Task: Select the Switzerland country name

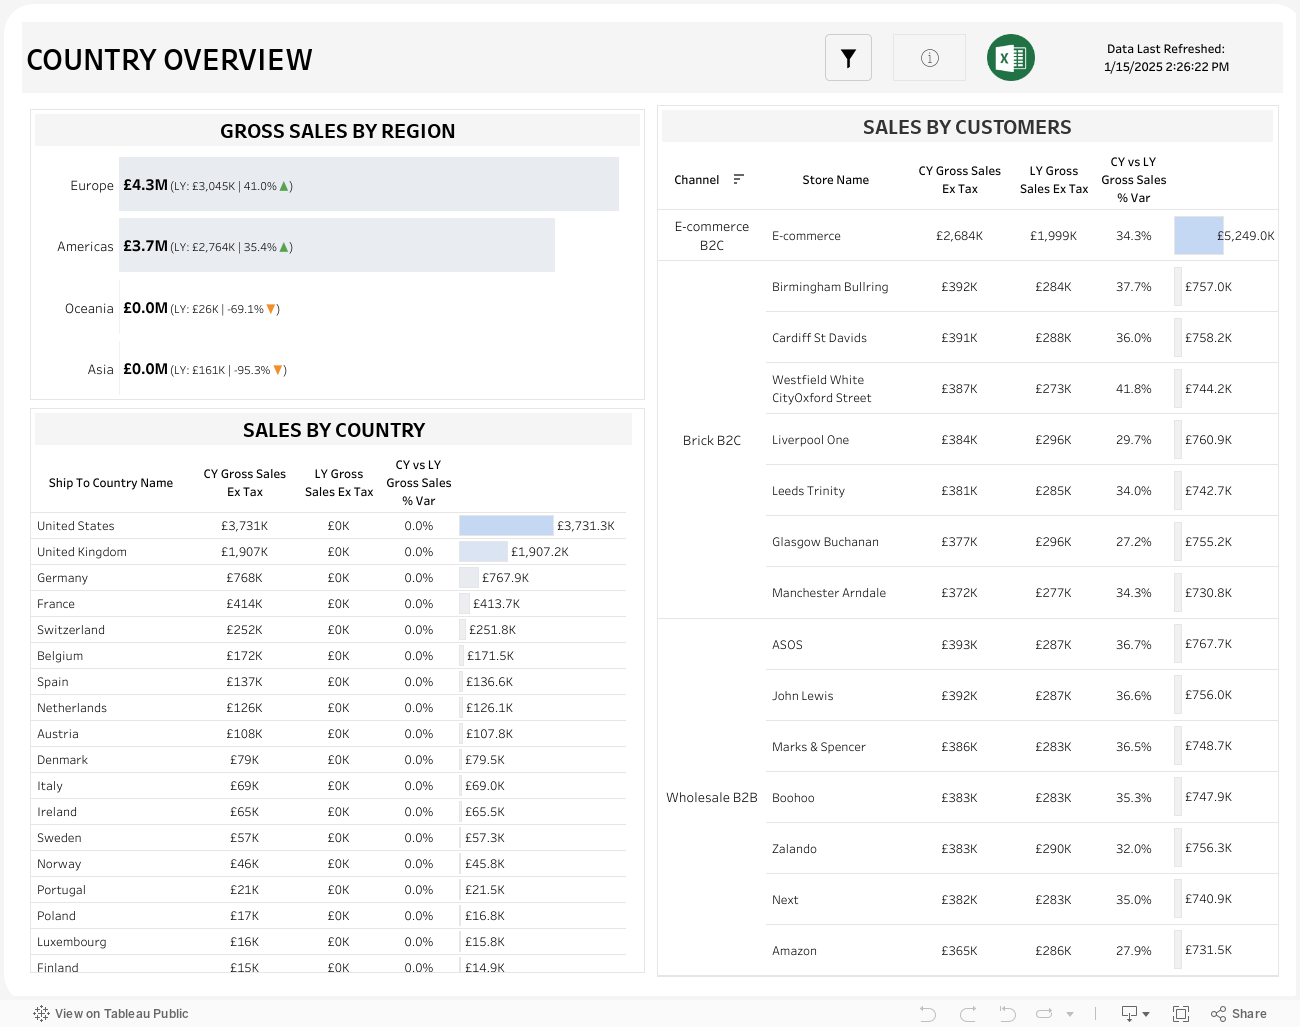Action: pos(71,630)
